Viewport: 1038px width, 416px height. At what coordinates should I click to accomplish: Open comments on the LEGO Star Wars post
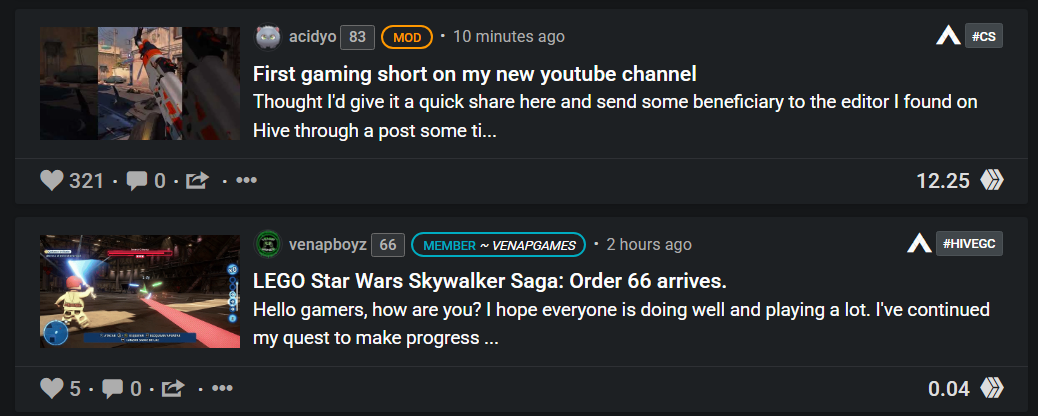click(x=113, y=388)
